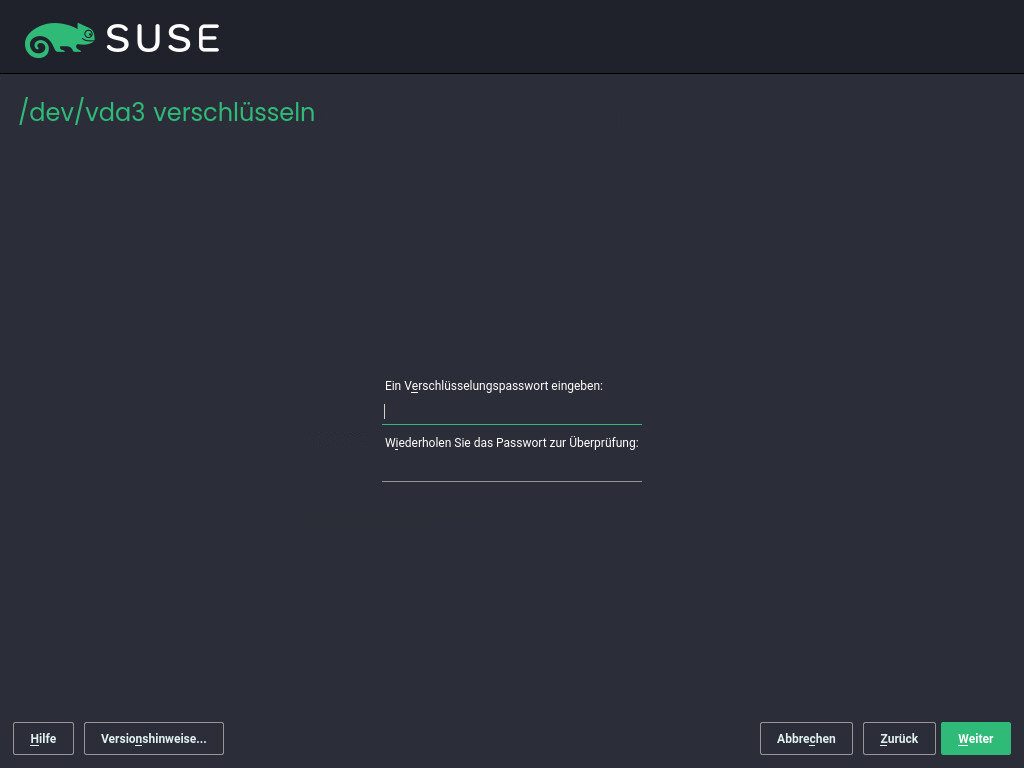Screen dimensions: 1024x768
Task: Open Versionshinweise release notes
Action: click(153, 739)
